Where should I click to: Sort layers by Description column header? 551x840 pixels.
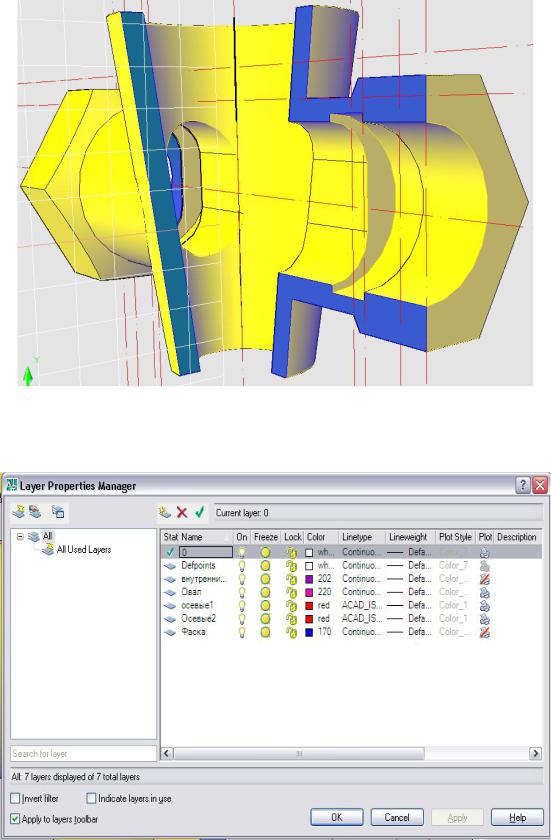517,537
